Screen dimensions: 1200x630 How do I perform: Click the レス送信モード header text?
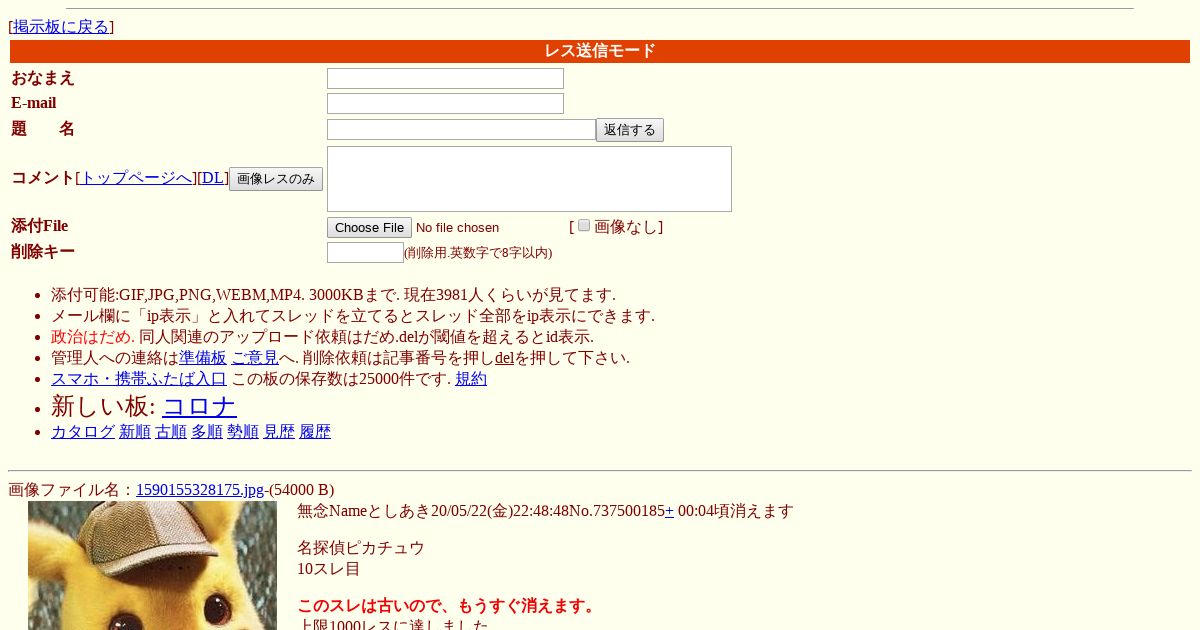[600, 51]
